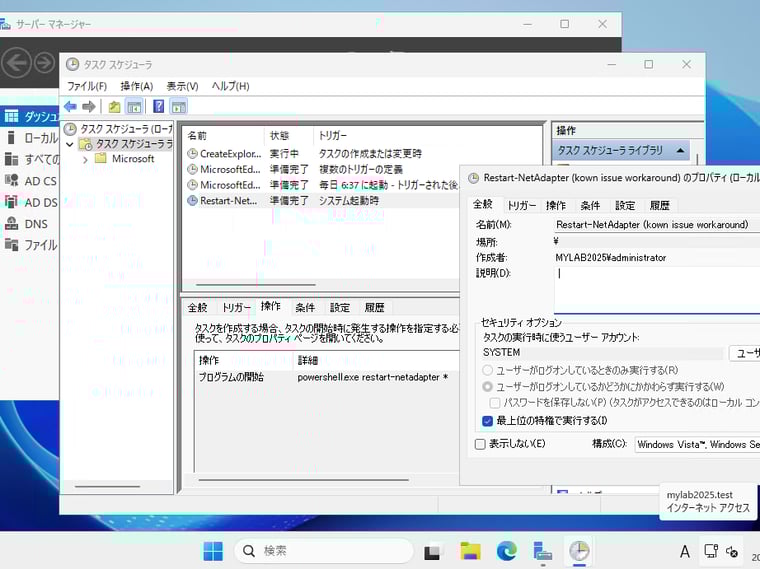
Task: Select the Restart-Net... task row
Action: pyautogui.click(x=322, y=201)
